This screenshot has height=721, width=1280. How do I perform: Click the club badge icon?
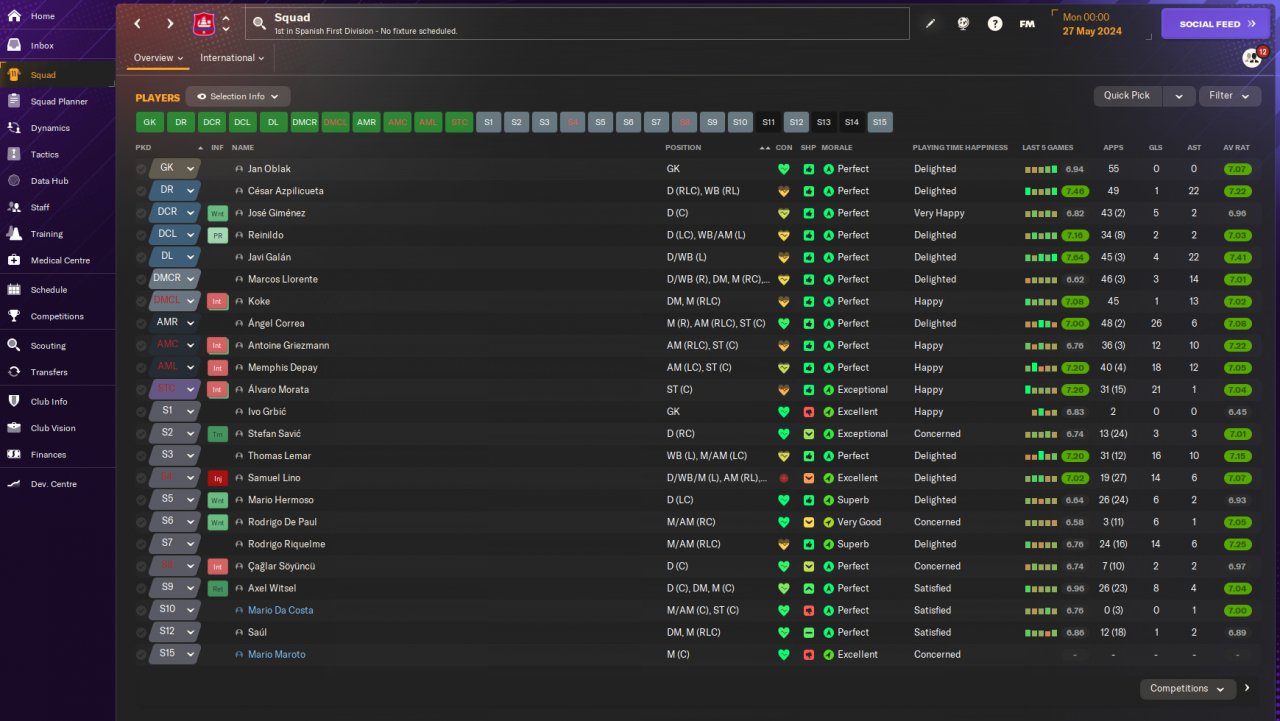click(204, 23)
